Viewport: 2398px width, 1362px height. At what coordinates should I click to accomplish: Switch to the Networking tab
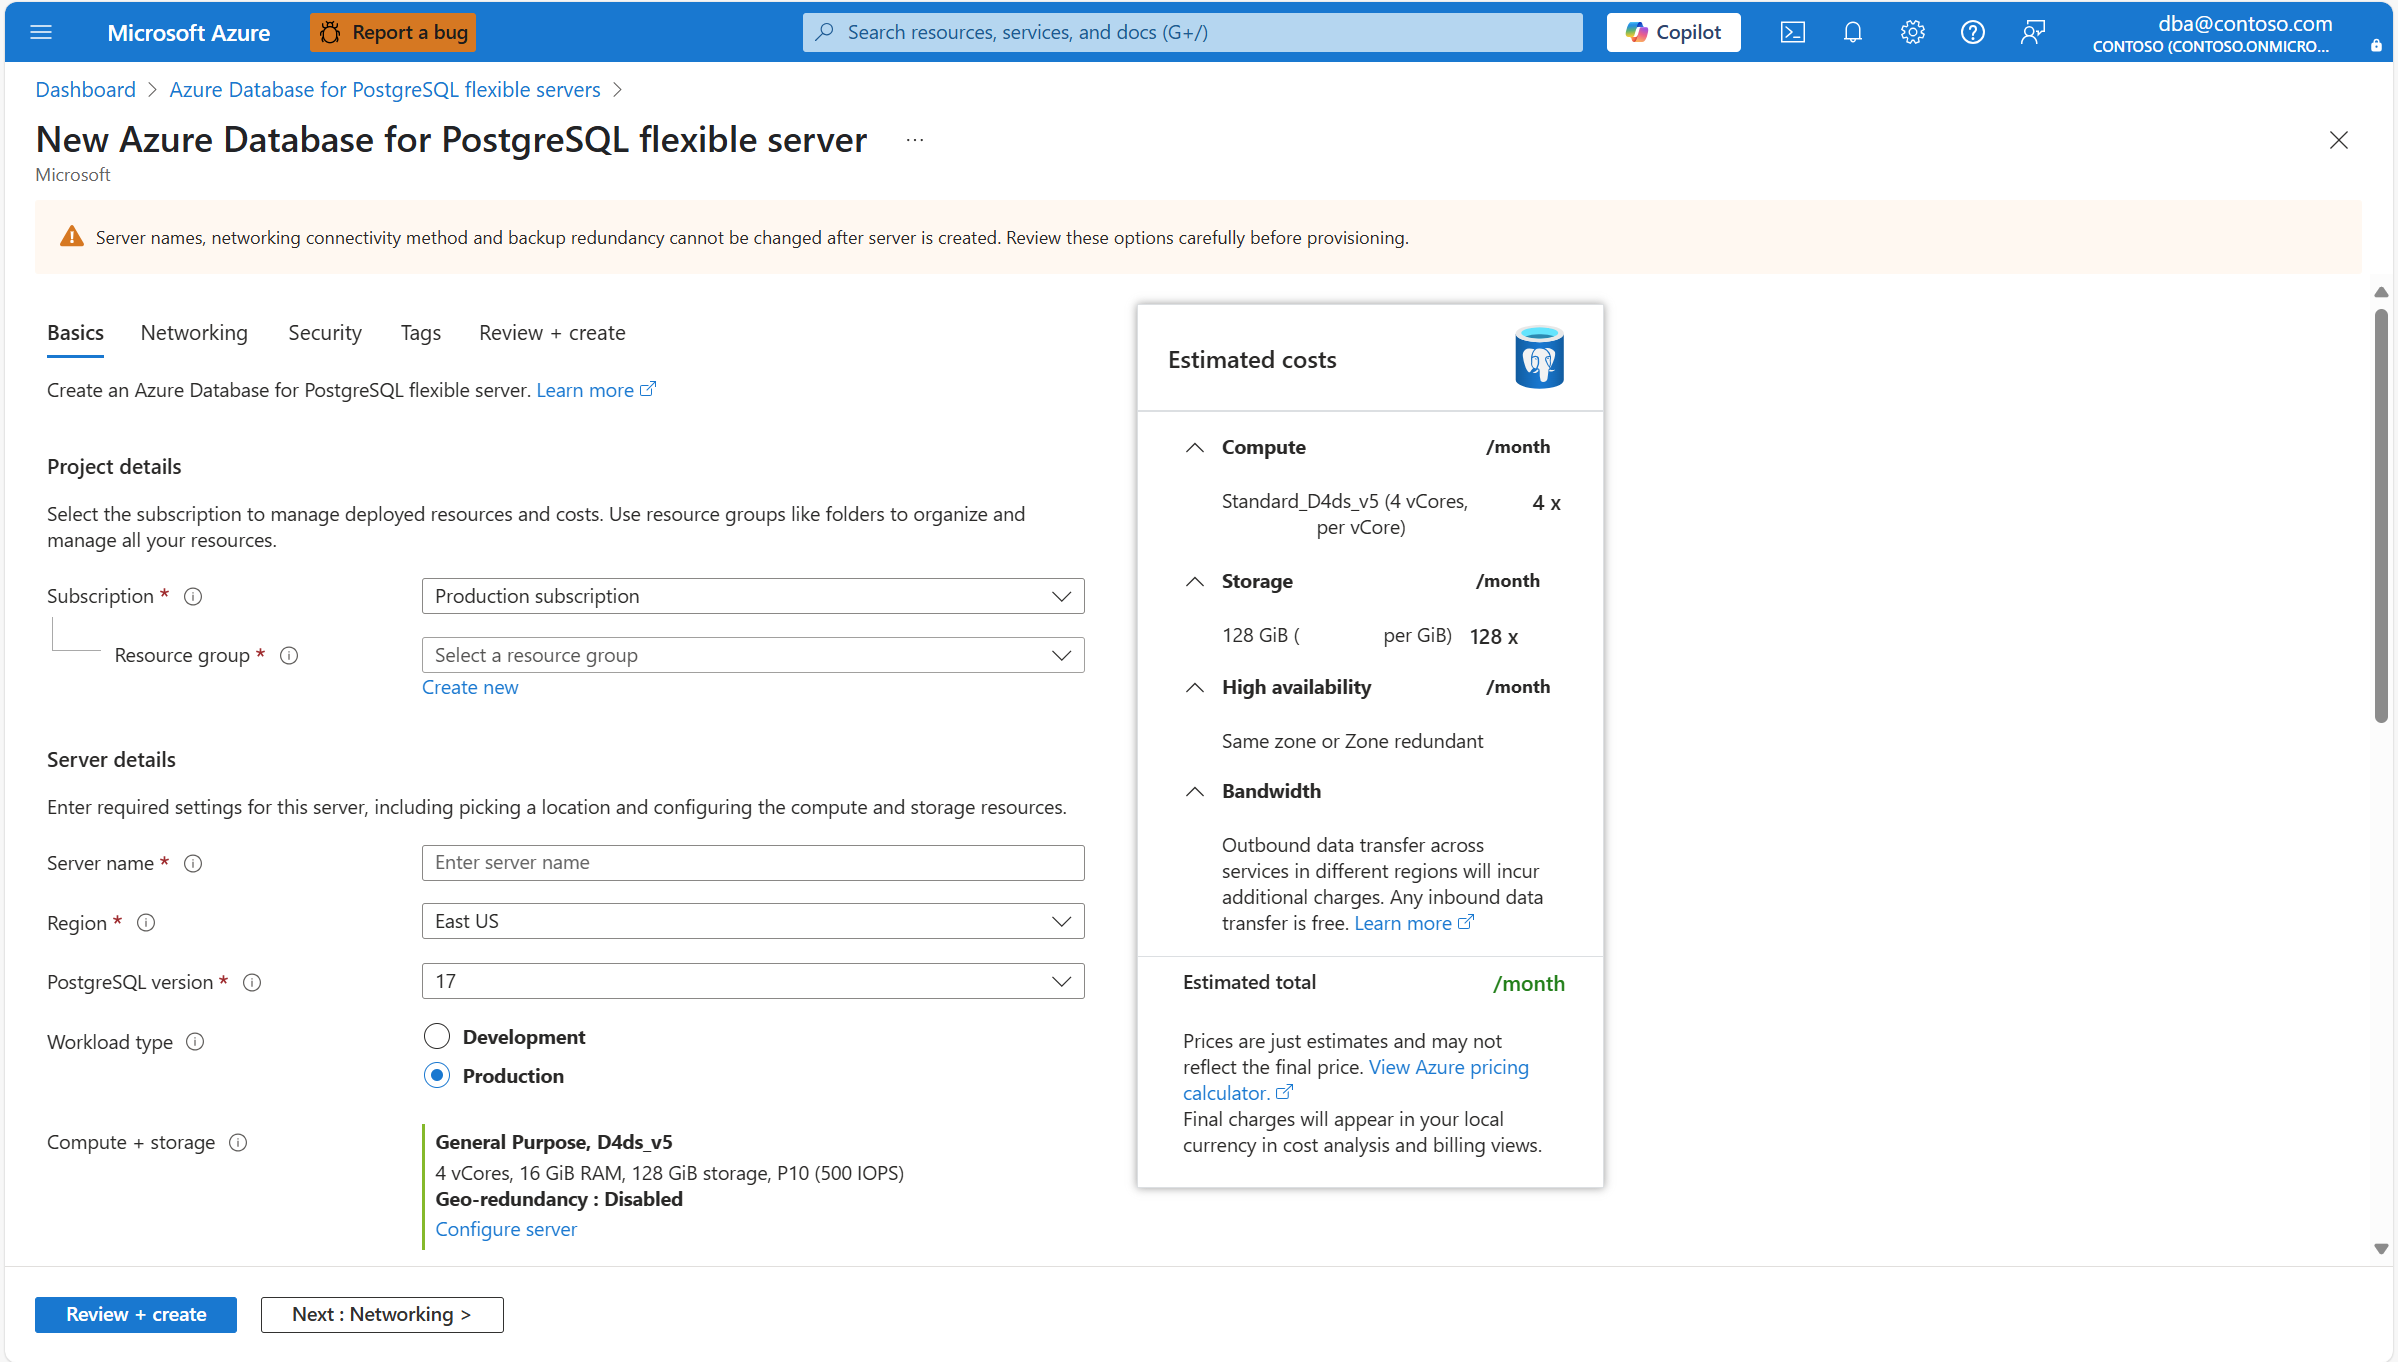pos(194,332)
